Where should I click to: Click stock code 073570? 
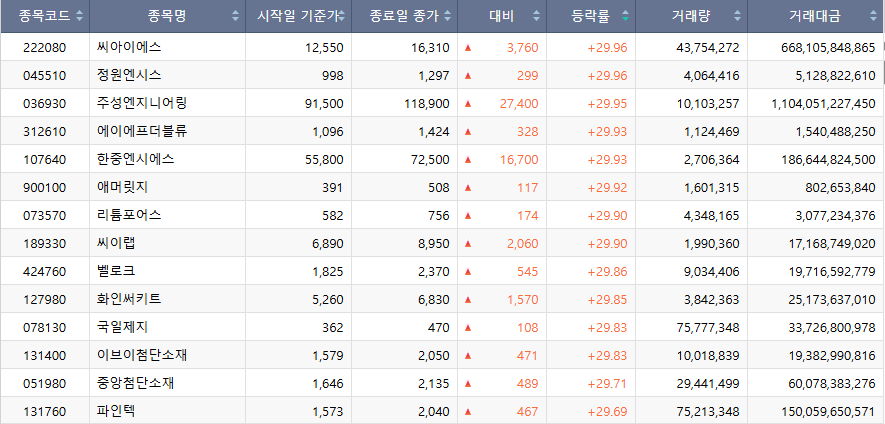click(45, 216)
